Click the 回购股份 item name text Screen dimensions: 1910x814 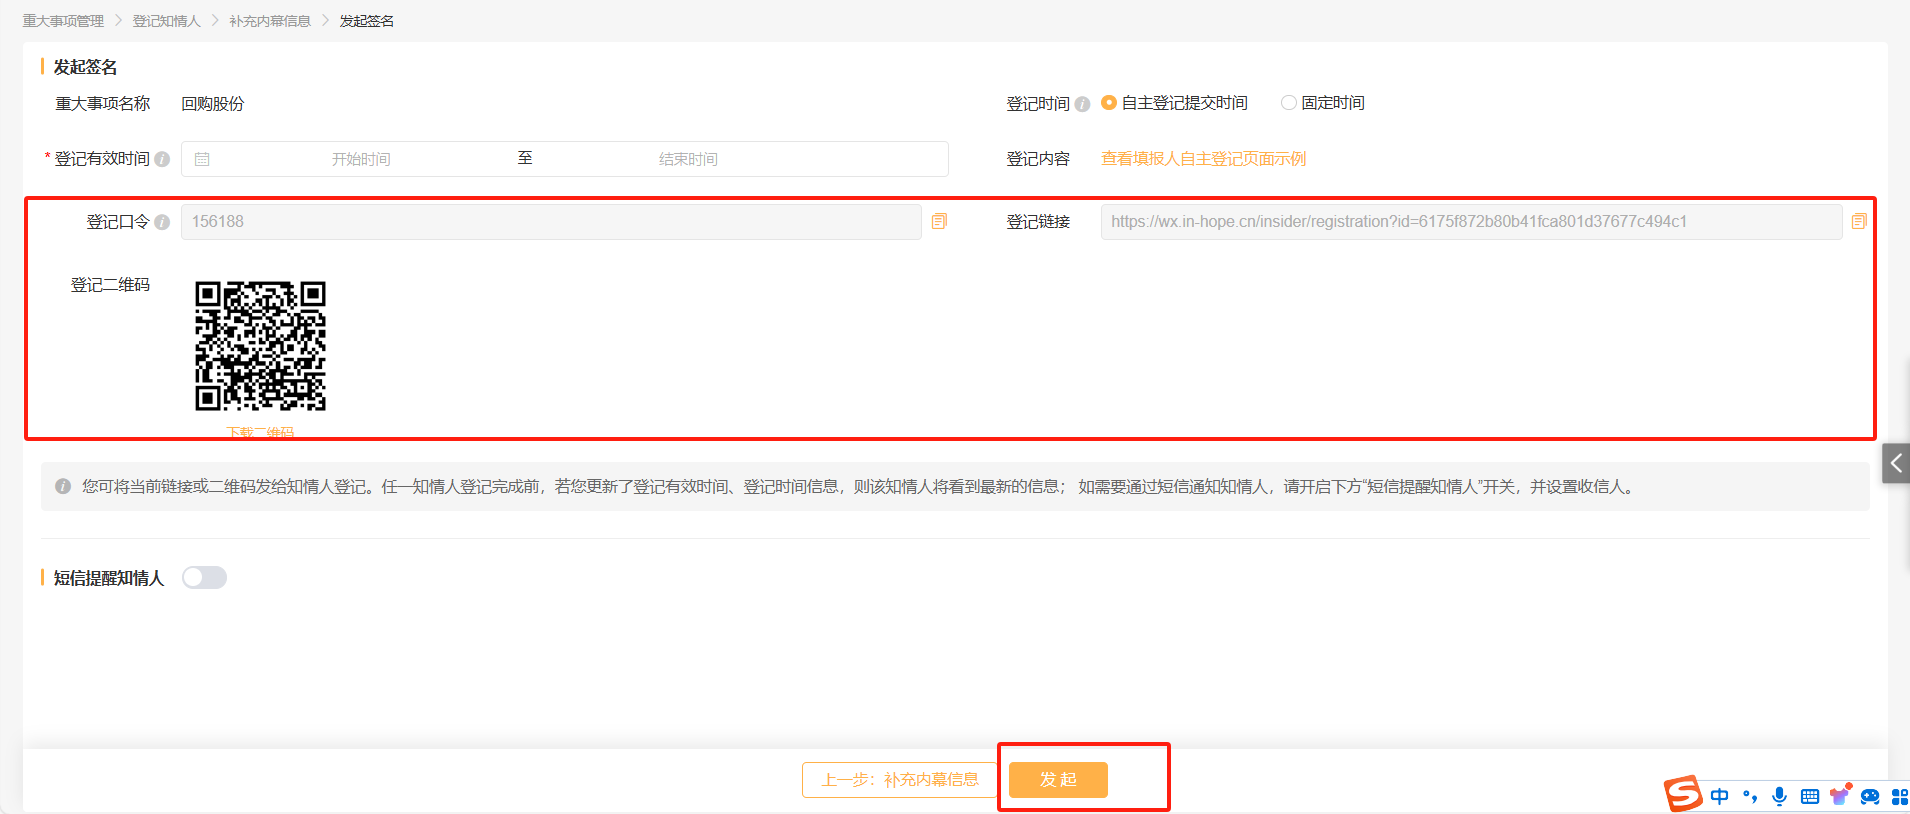tap(213, 104)
